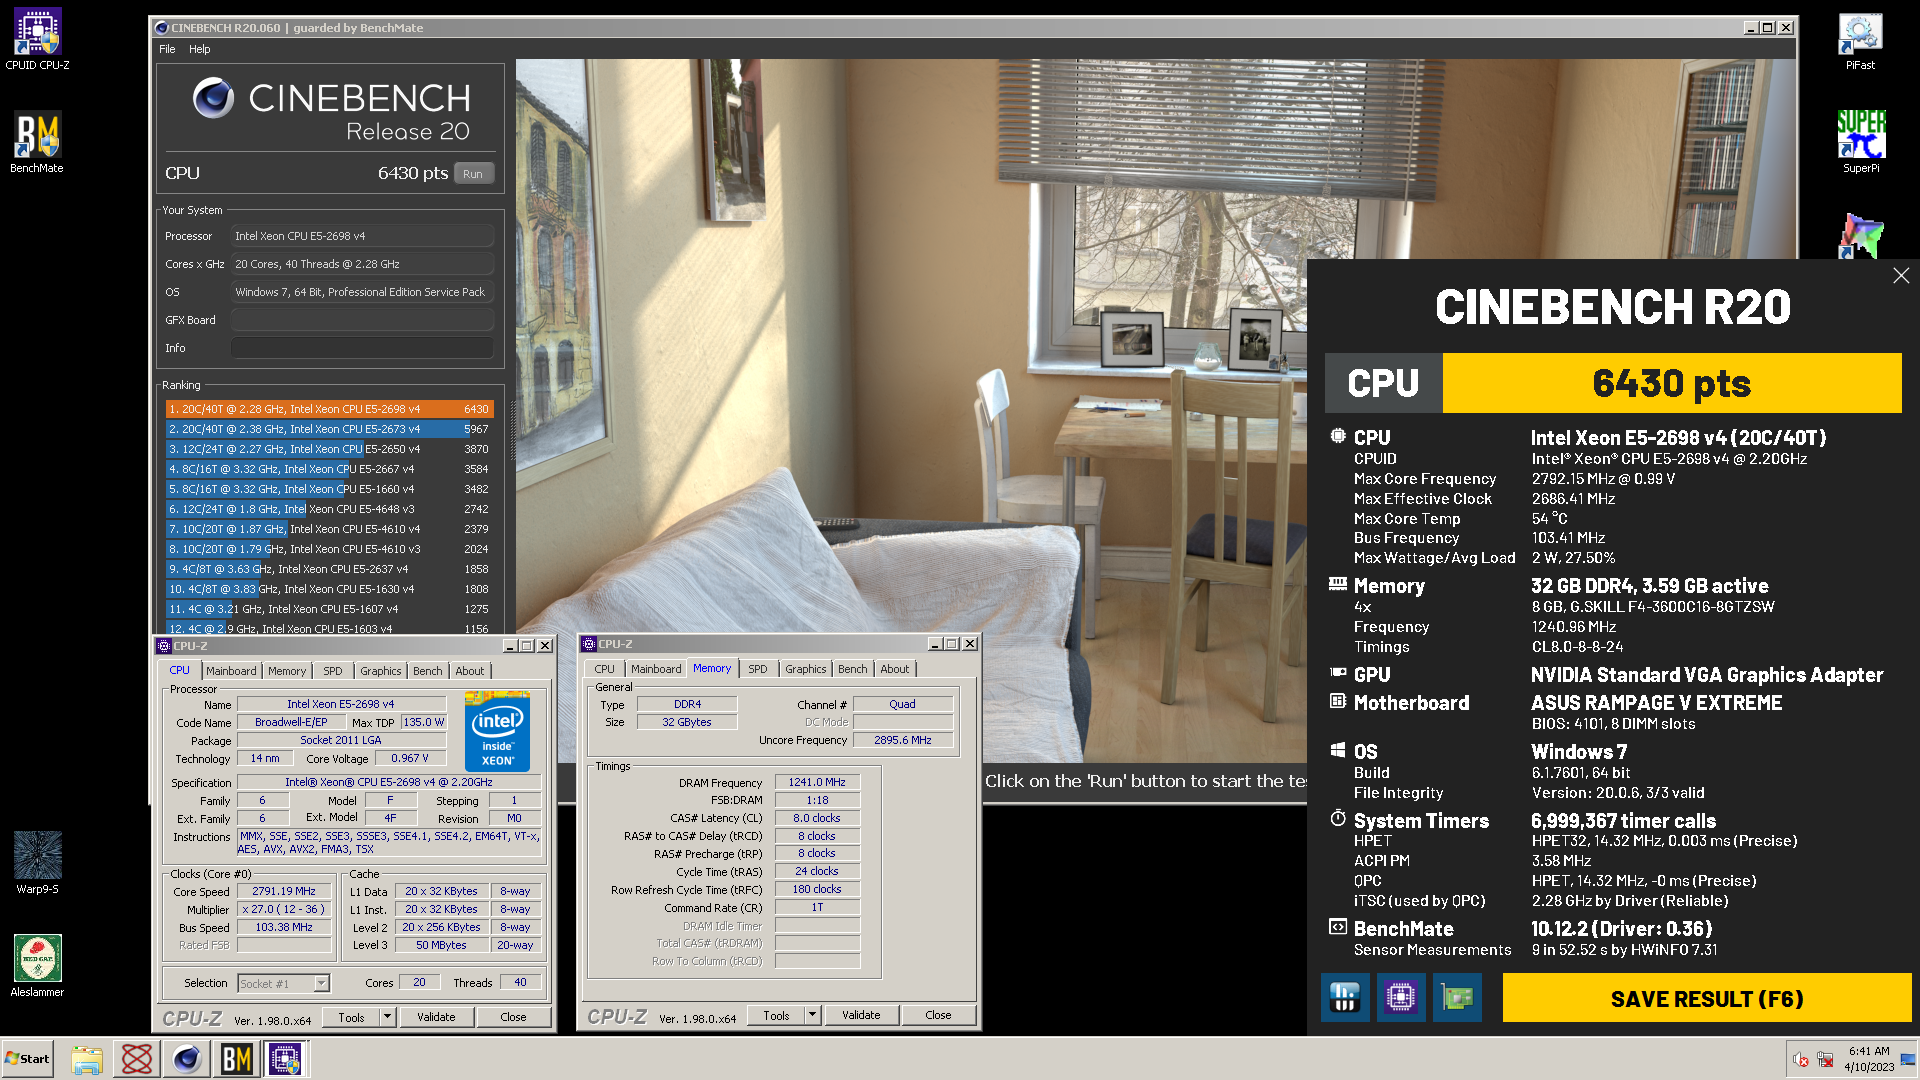This screenshot has height=1080, width=1920.
Task: Click the DRAM Frequency 1241.0 MHz value
Action: coord(817,782)
